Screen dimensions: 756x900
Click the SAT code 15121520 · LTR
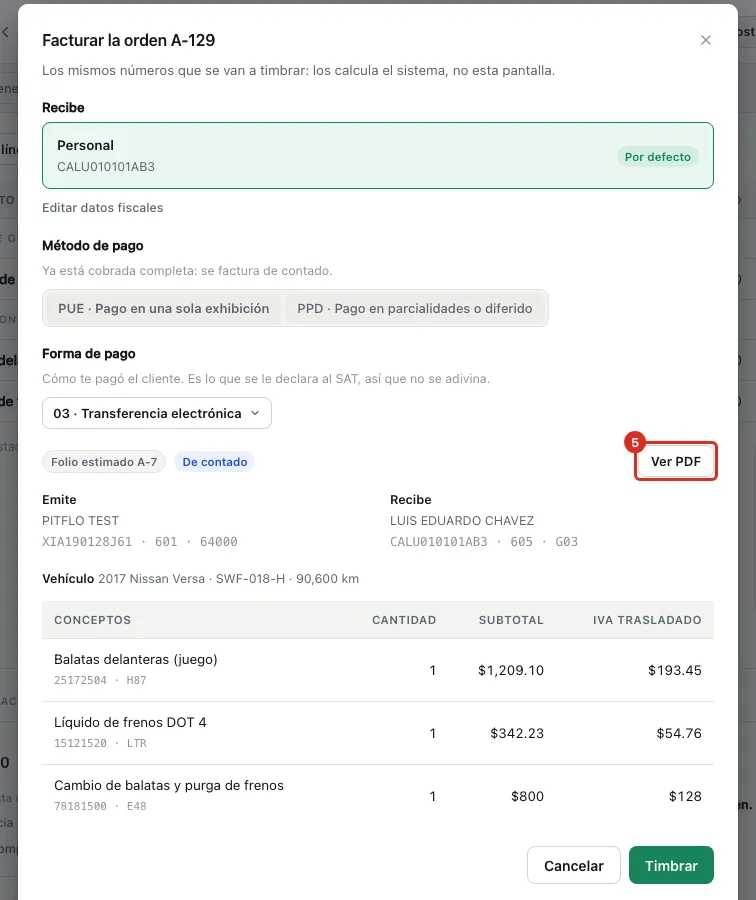100,743
